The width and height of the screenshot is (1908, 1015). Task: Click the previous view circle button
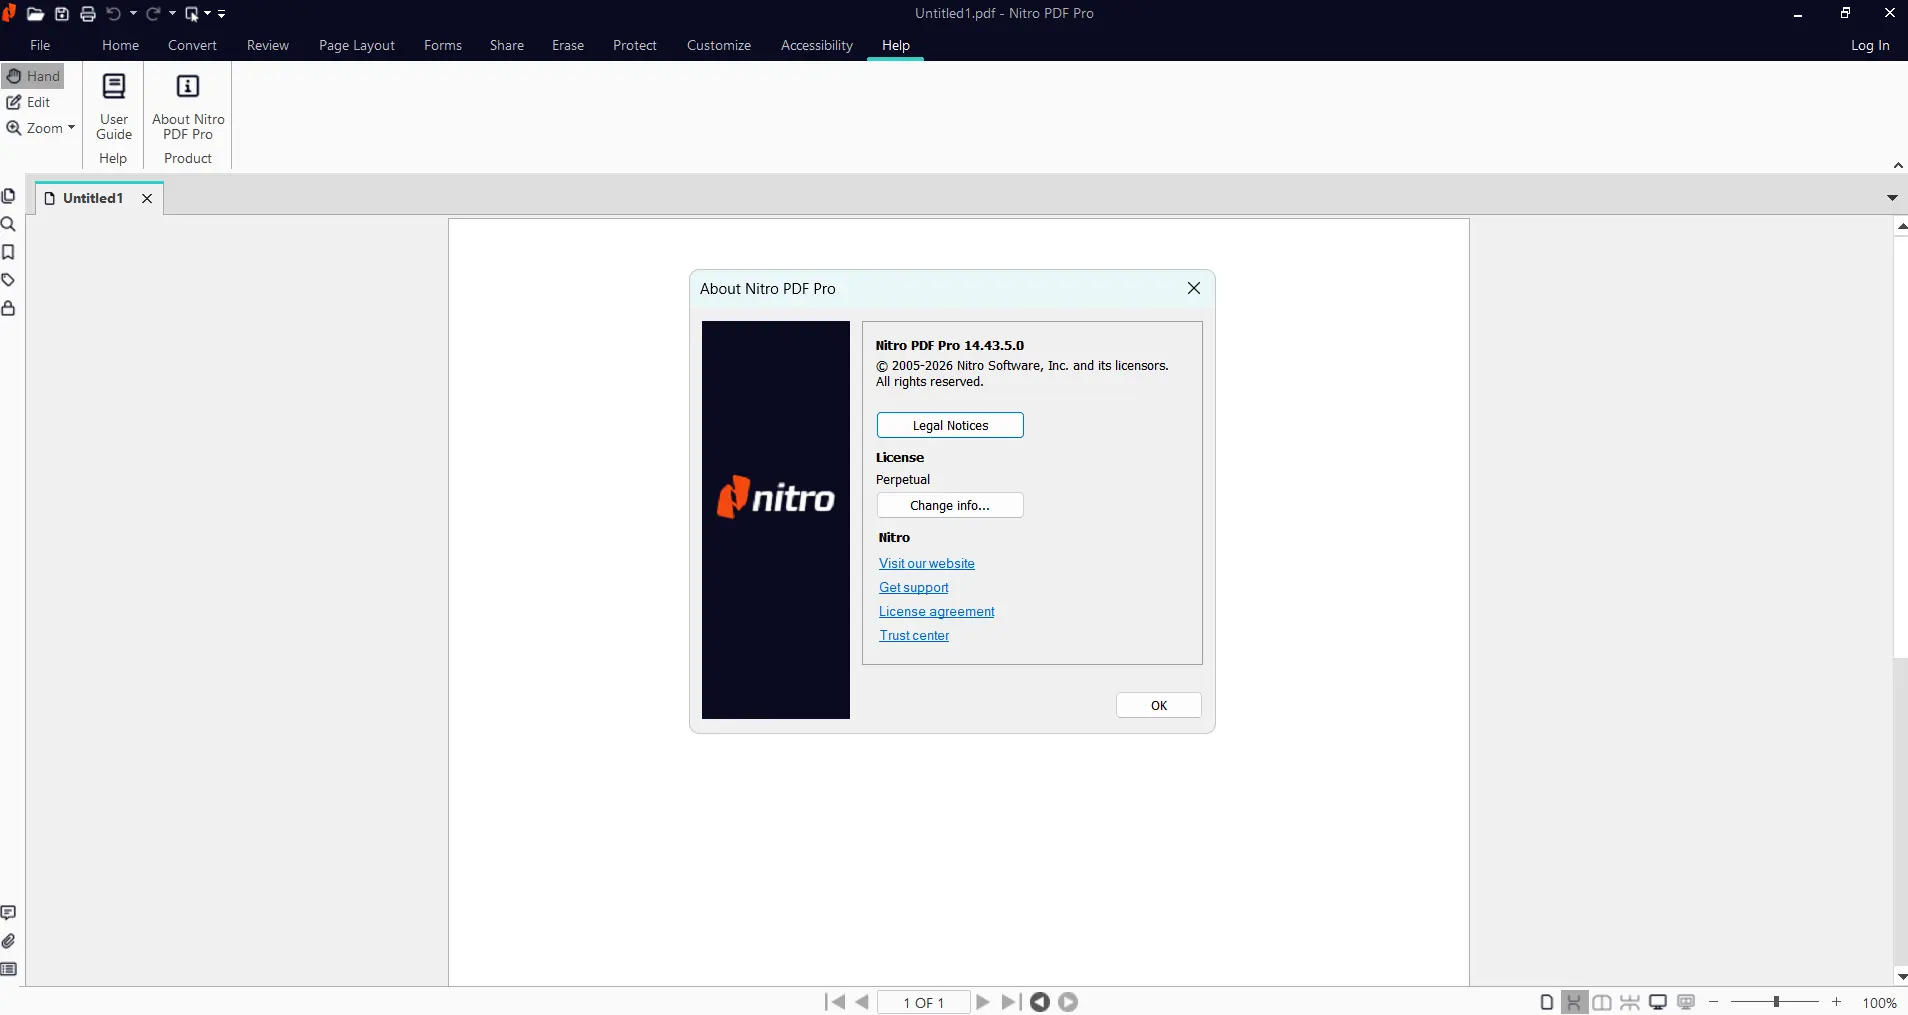coord(1040,1002)
